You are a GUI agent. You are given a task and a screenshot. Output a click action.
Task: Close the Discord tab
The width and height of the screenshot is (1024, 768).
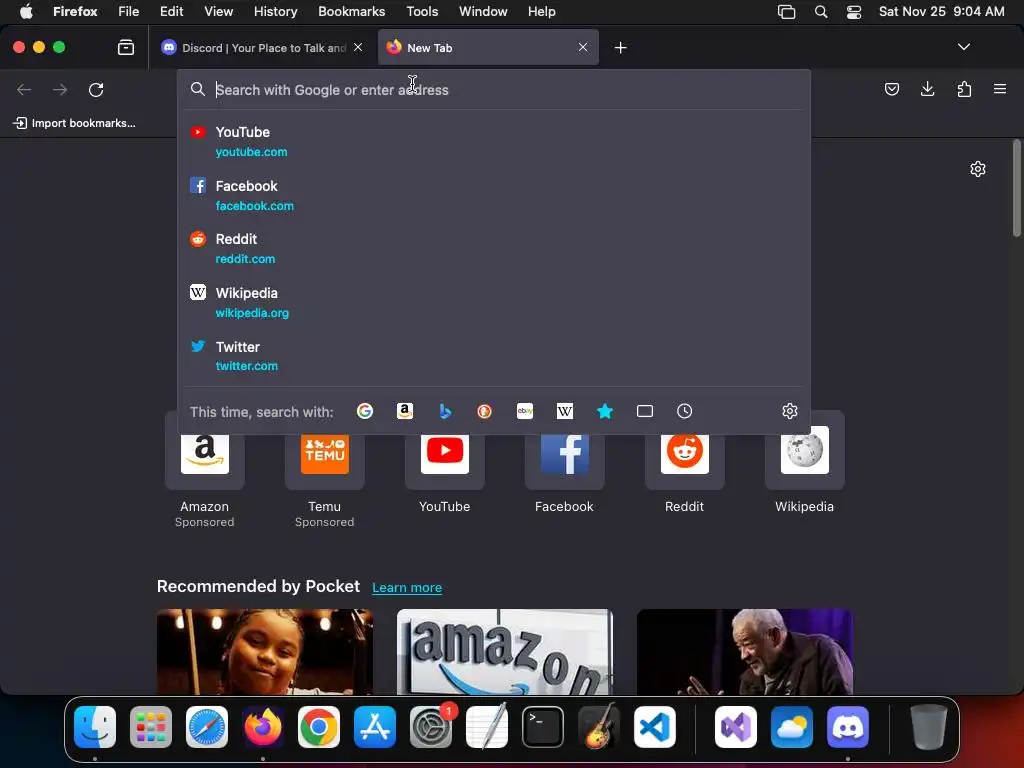pyautogui.click(x=358, y=47)
